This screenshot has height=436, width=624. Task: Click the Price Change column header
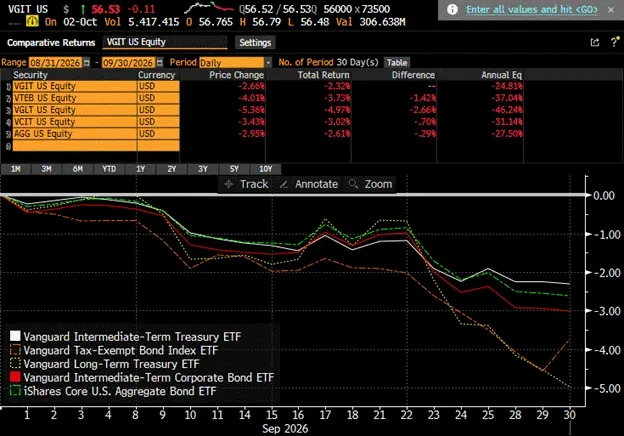tap(236, 75)
